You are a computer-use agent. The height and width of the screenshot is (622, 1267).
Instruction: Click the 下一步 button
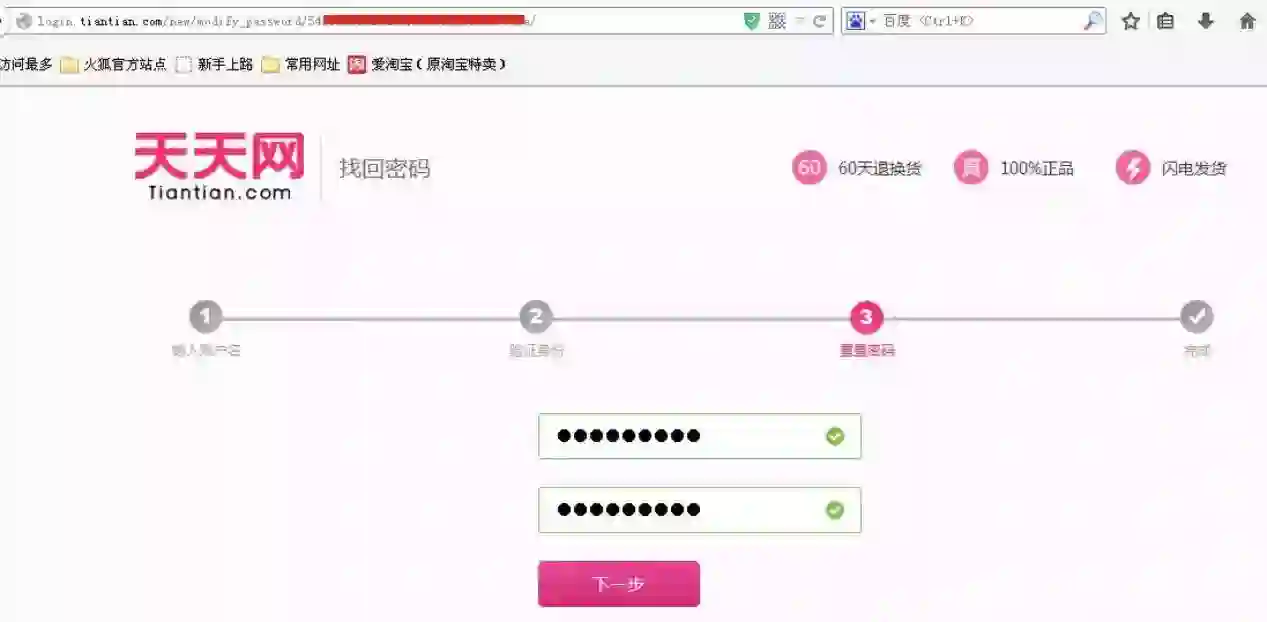point(619,584)
